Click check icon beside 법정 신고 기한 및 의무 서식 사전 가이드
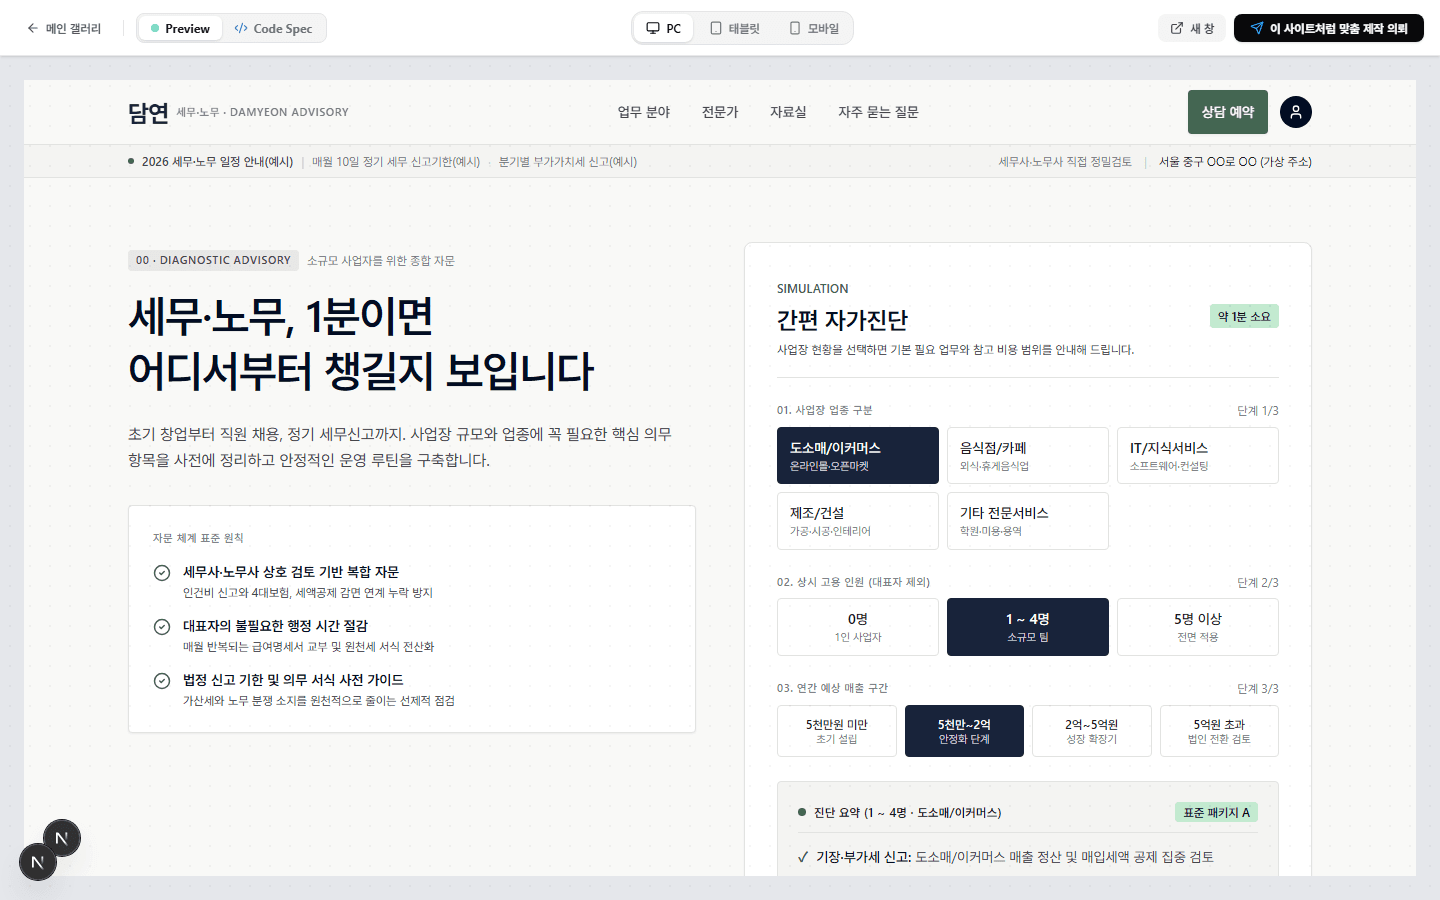This screenshot has height=900, width=1440. coord(161,681)
